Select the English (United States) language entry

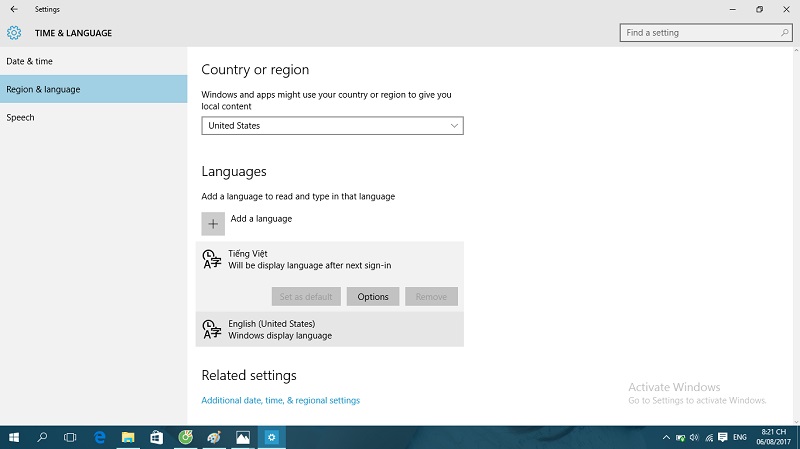[330, 329]
